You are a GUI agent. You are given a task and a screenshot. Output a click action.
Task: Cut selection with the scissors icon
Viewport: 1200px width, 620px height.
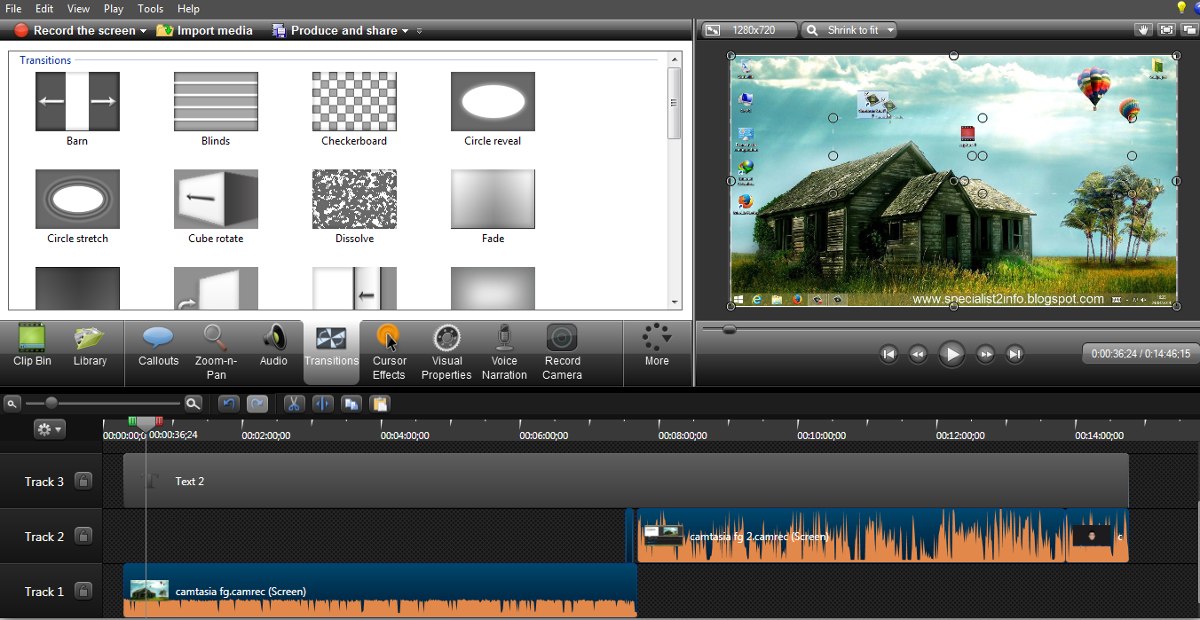pyautogui.click(x=294, y=404)
